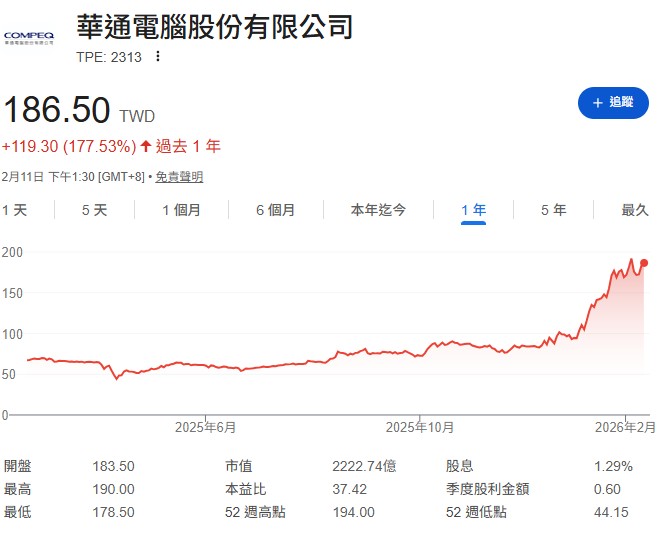Click the 過去 1 年 period text
This screenshot has height=537, width=657.
[x=188, y=147]
